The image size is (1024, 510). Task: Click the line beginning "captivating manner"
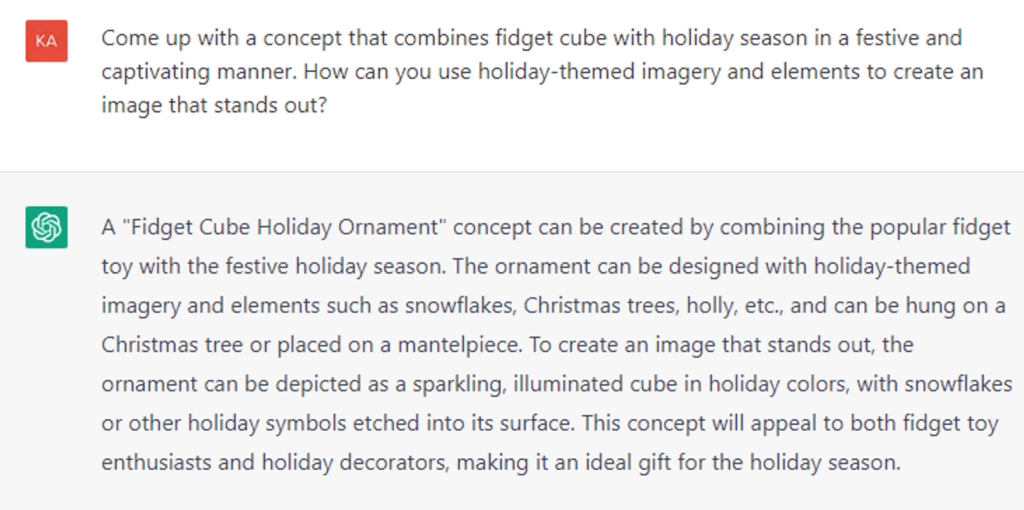pos(542,72)
